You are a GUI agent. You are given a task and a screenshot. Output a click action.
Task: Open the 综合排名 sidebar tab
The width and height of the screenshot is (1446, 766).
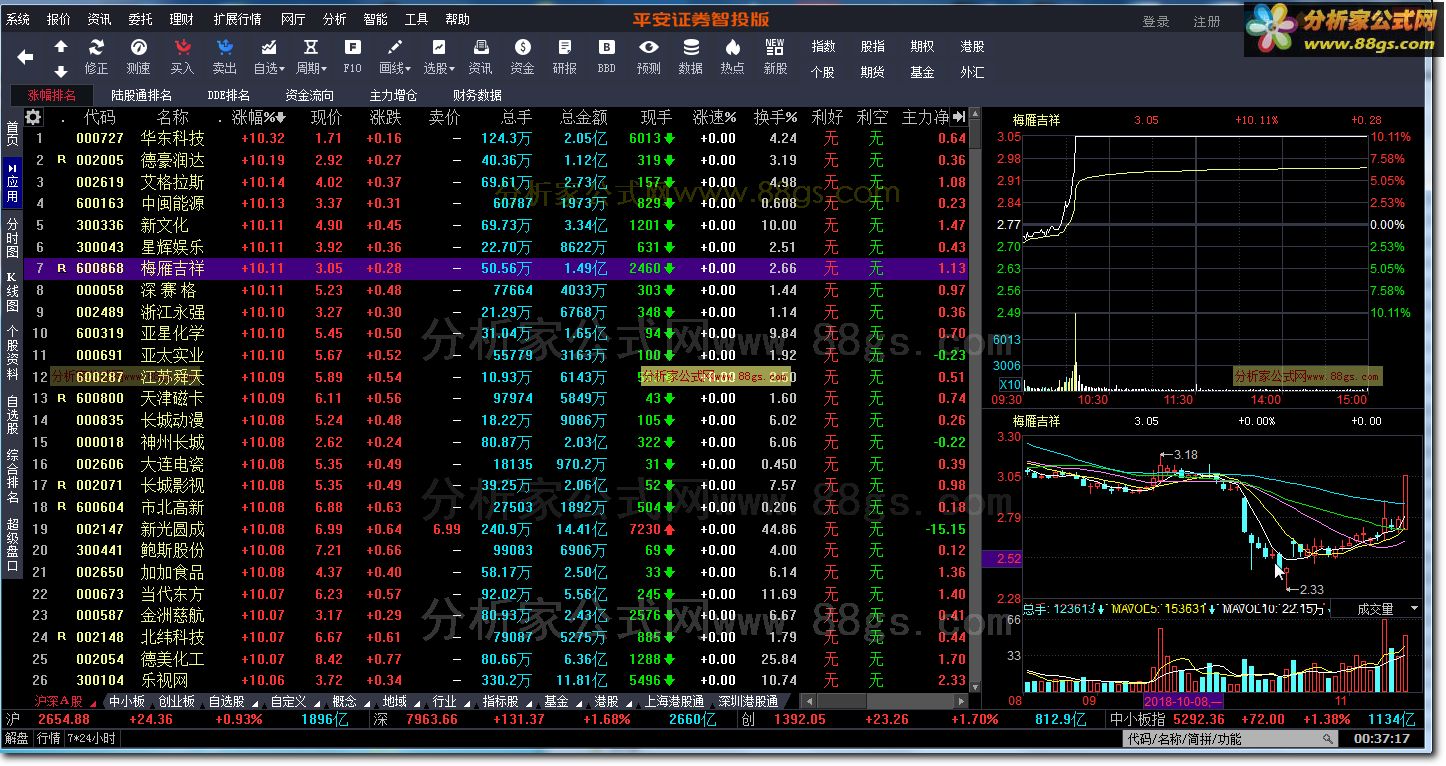[x=12, y=477]
